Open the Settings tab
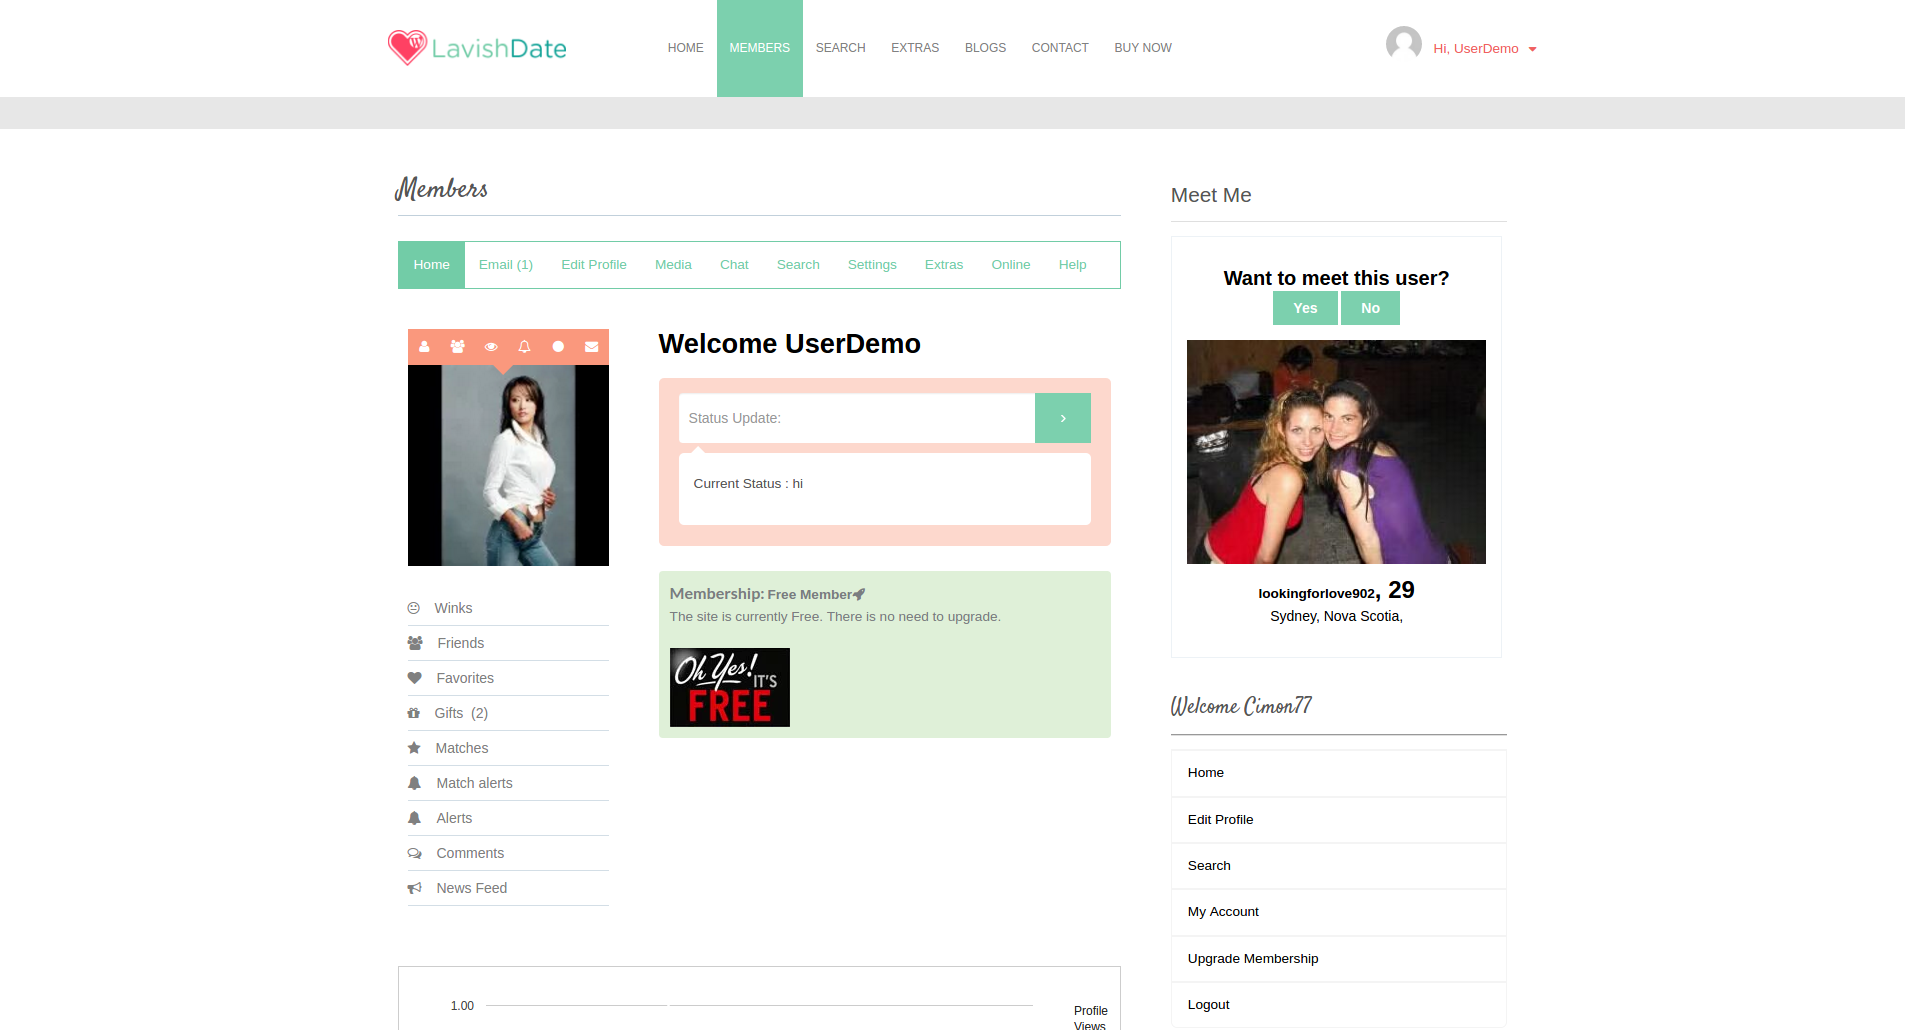Viewport: 1905px width, 1030px height. coord(872,265)
